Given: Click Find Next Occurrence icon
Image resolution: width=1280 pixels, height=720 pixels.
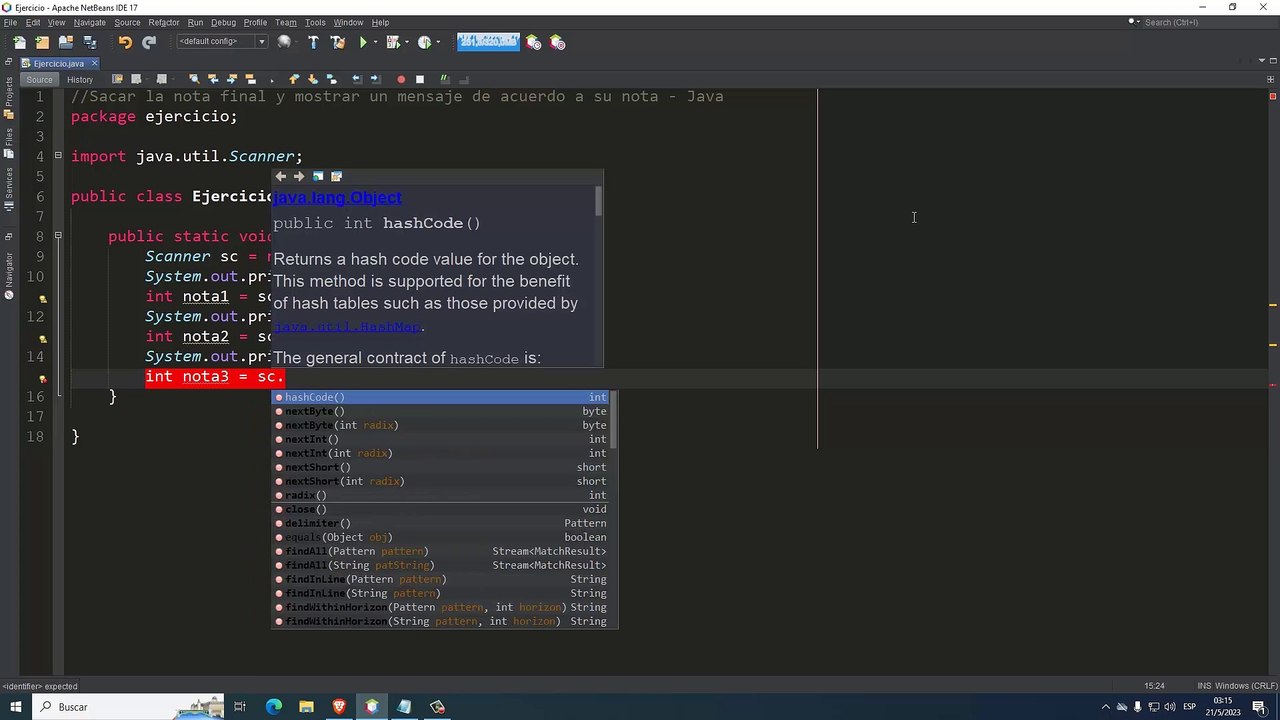Looking at the screenshot, I should [x=232, y=79].
